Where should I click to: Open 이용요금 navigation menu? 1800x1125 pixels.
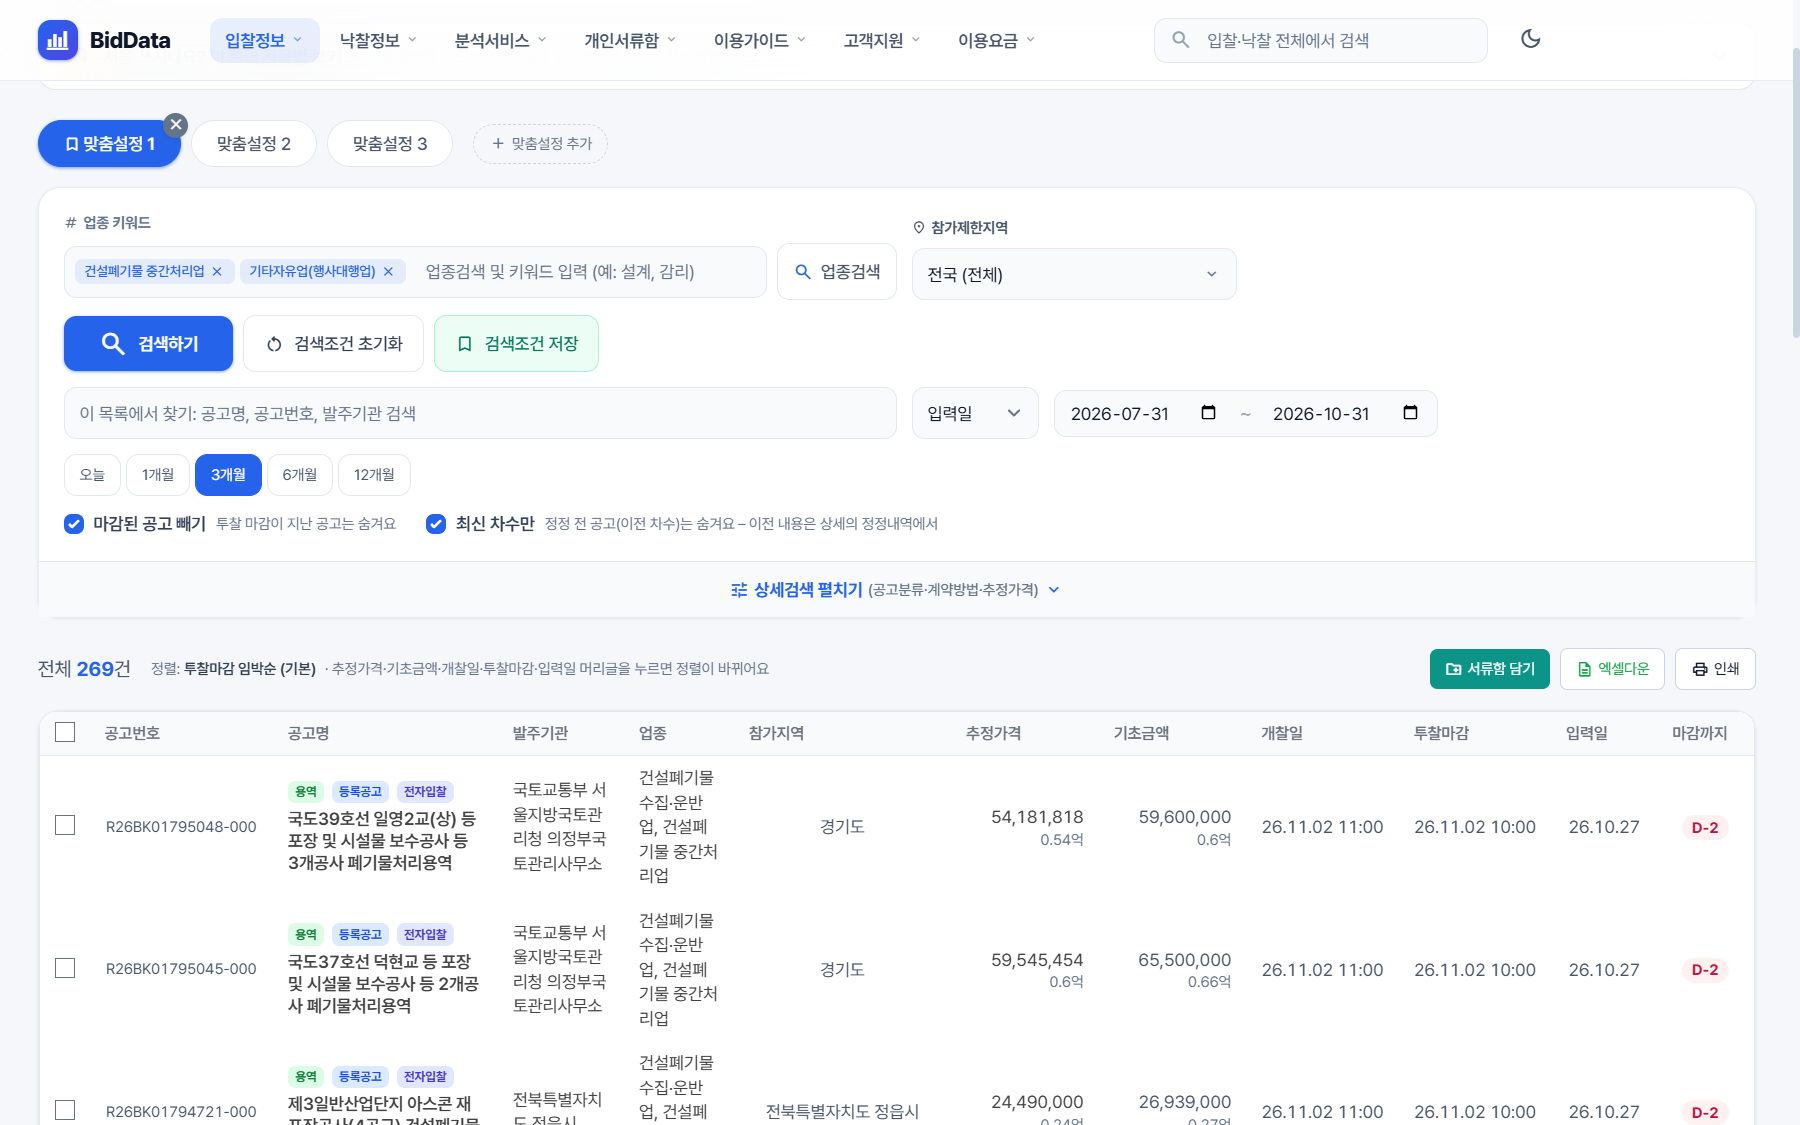(x=996, y=40)
